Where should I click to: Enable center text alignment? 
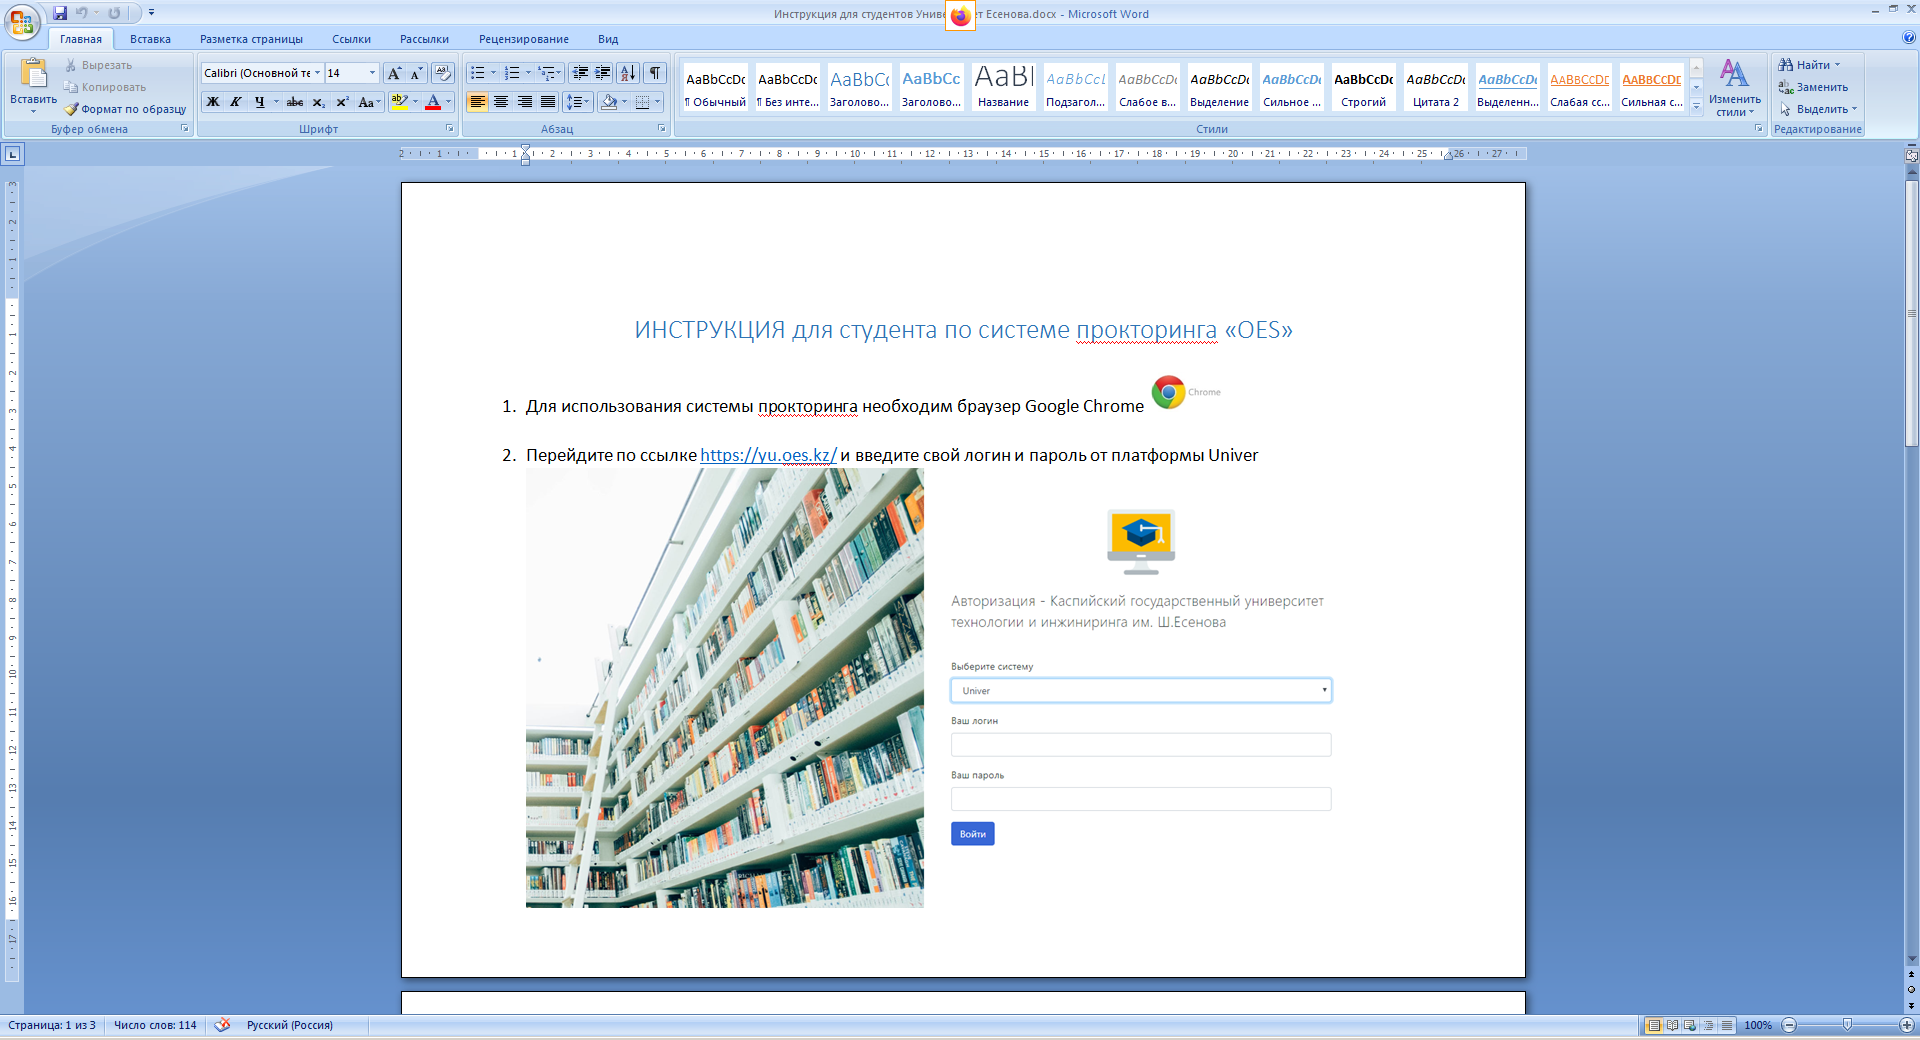(501, 102)
